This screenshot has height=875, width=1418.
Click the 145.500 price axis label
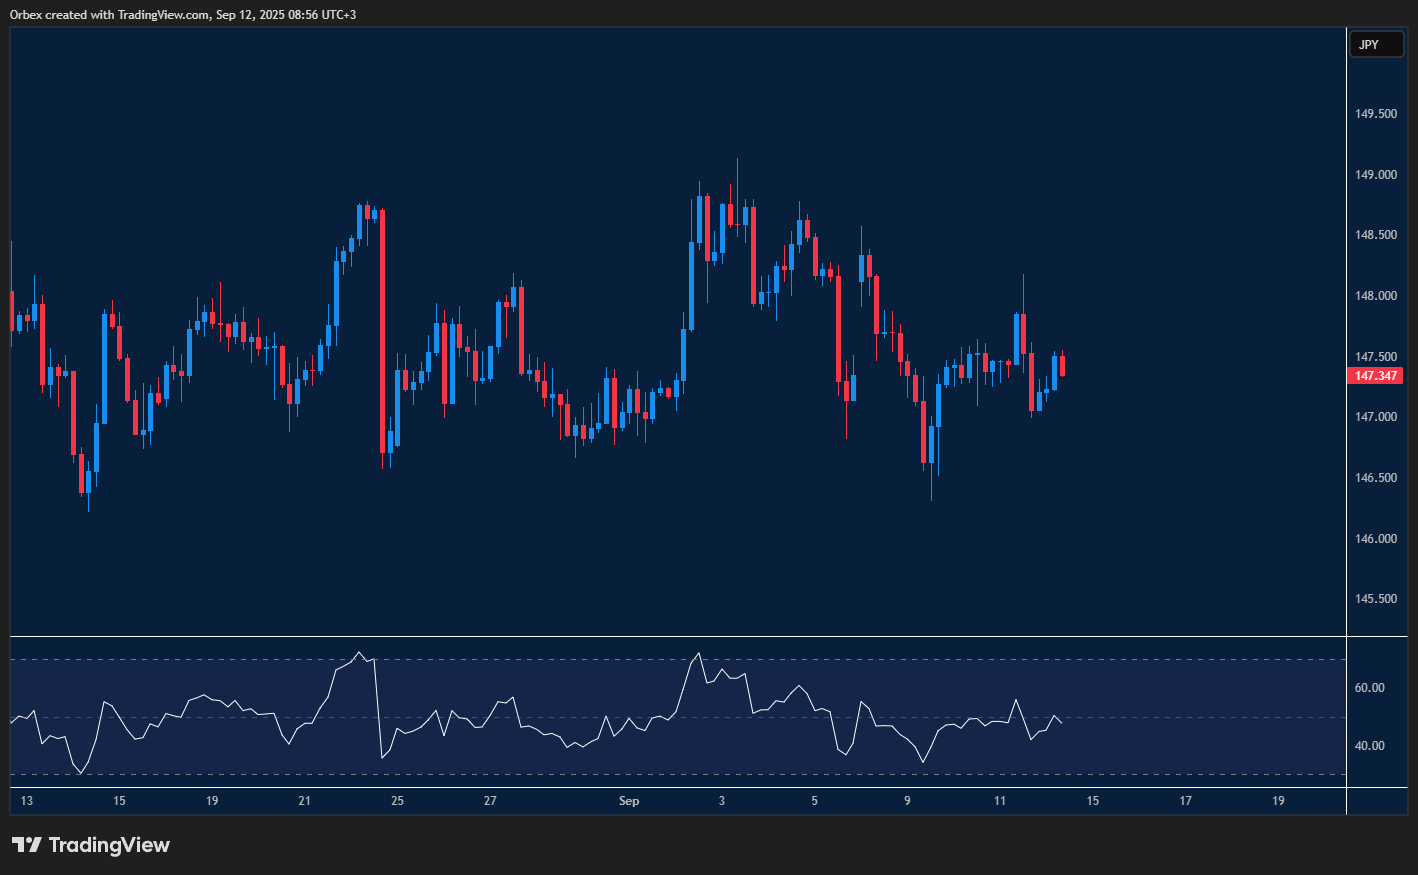[x=1376, y=599]
